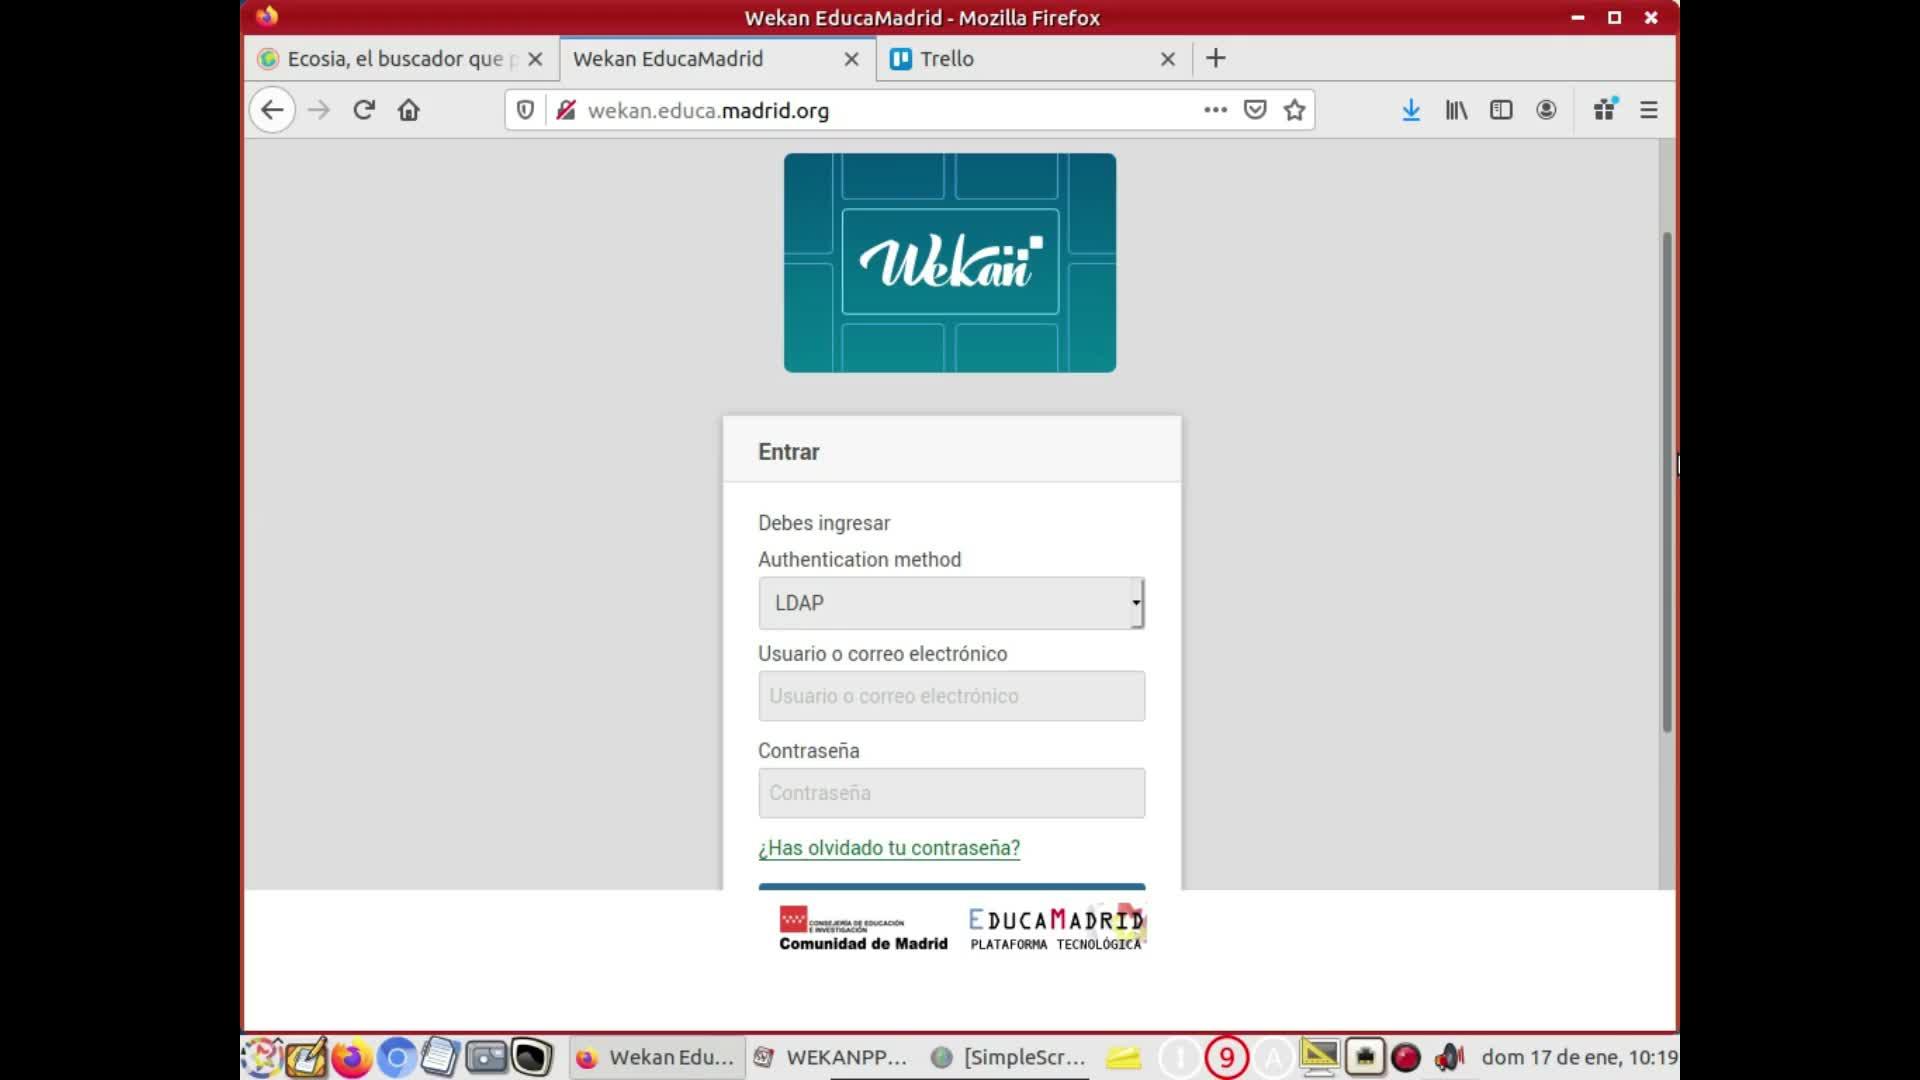Save page to Pocket icon
The height and width of the screenshot is (1080, 1920).
(1255, 110)
